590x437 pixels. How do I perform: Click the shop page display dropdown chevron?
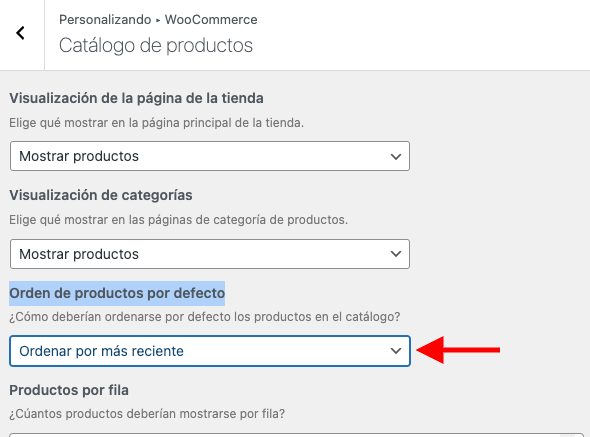click(395, 157)
